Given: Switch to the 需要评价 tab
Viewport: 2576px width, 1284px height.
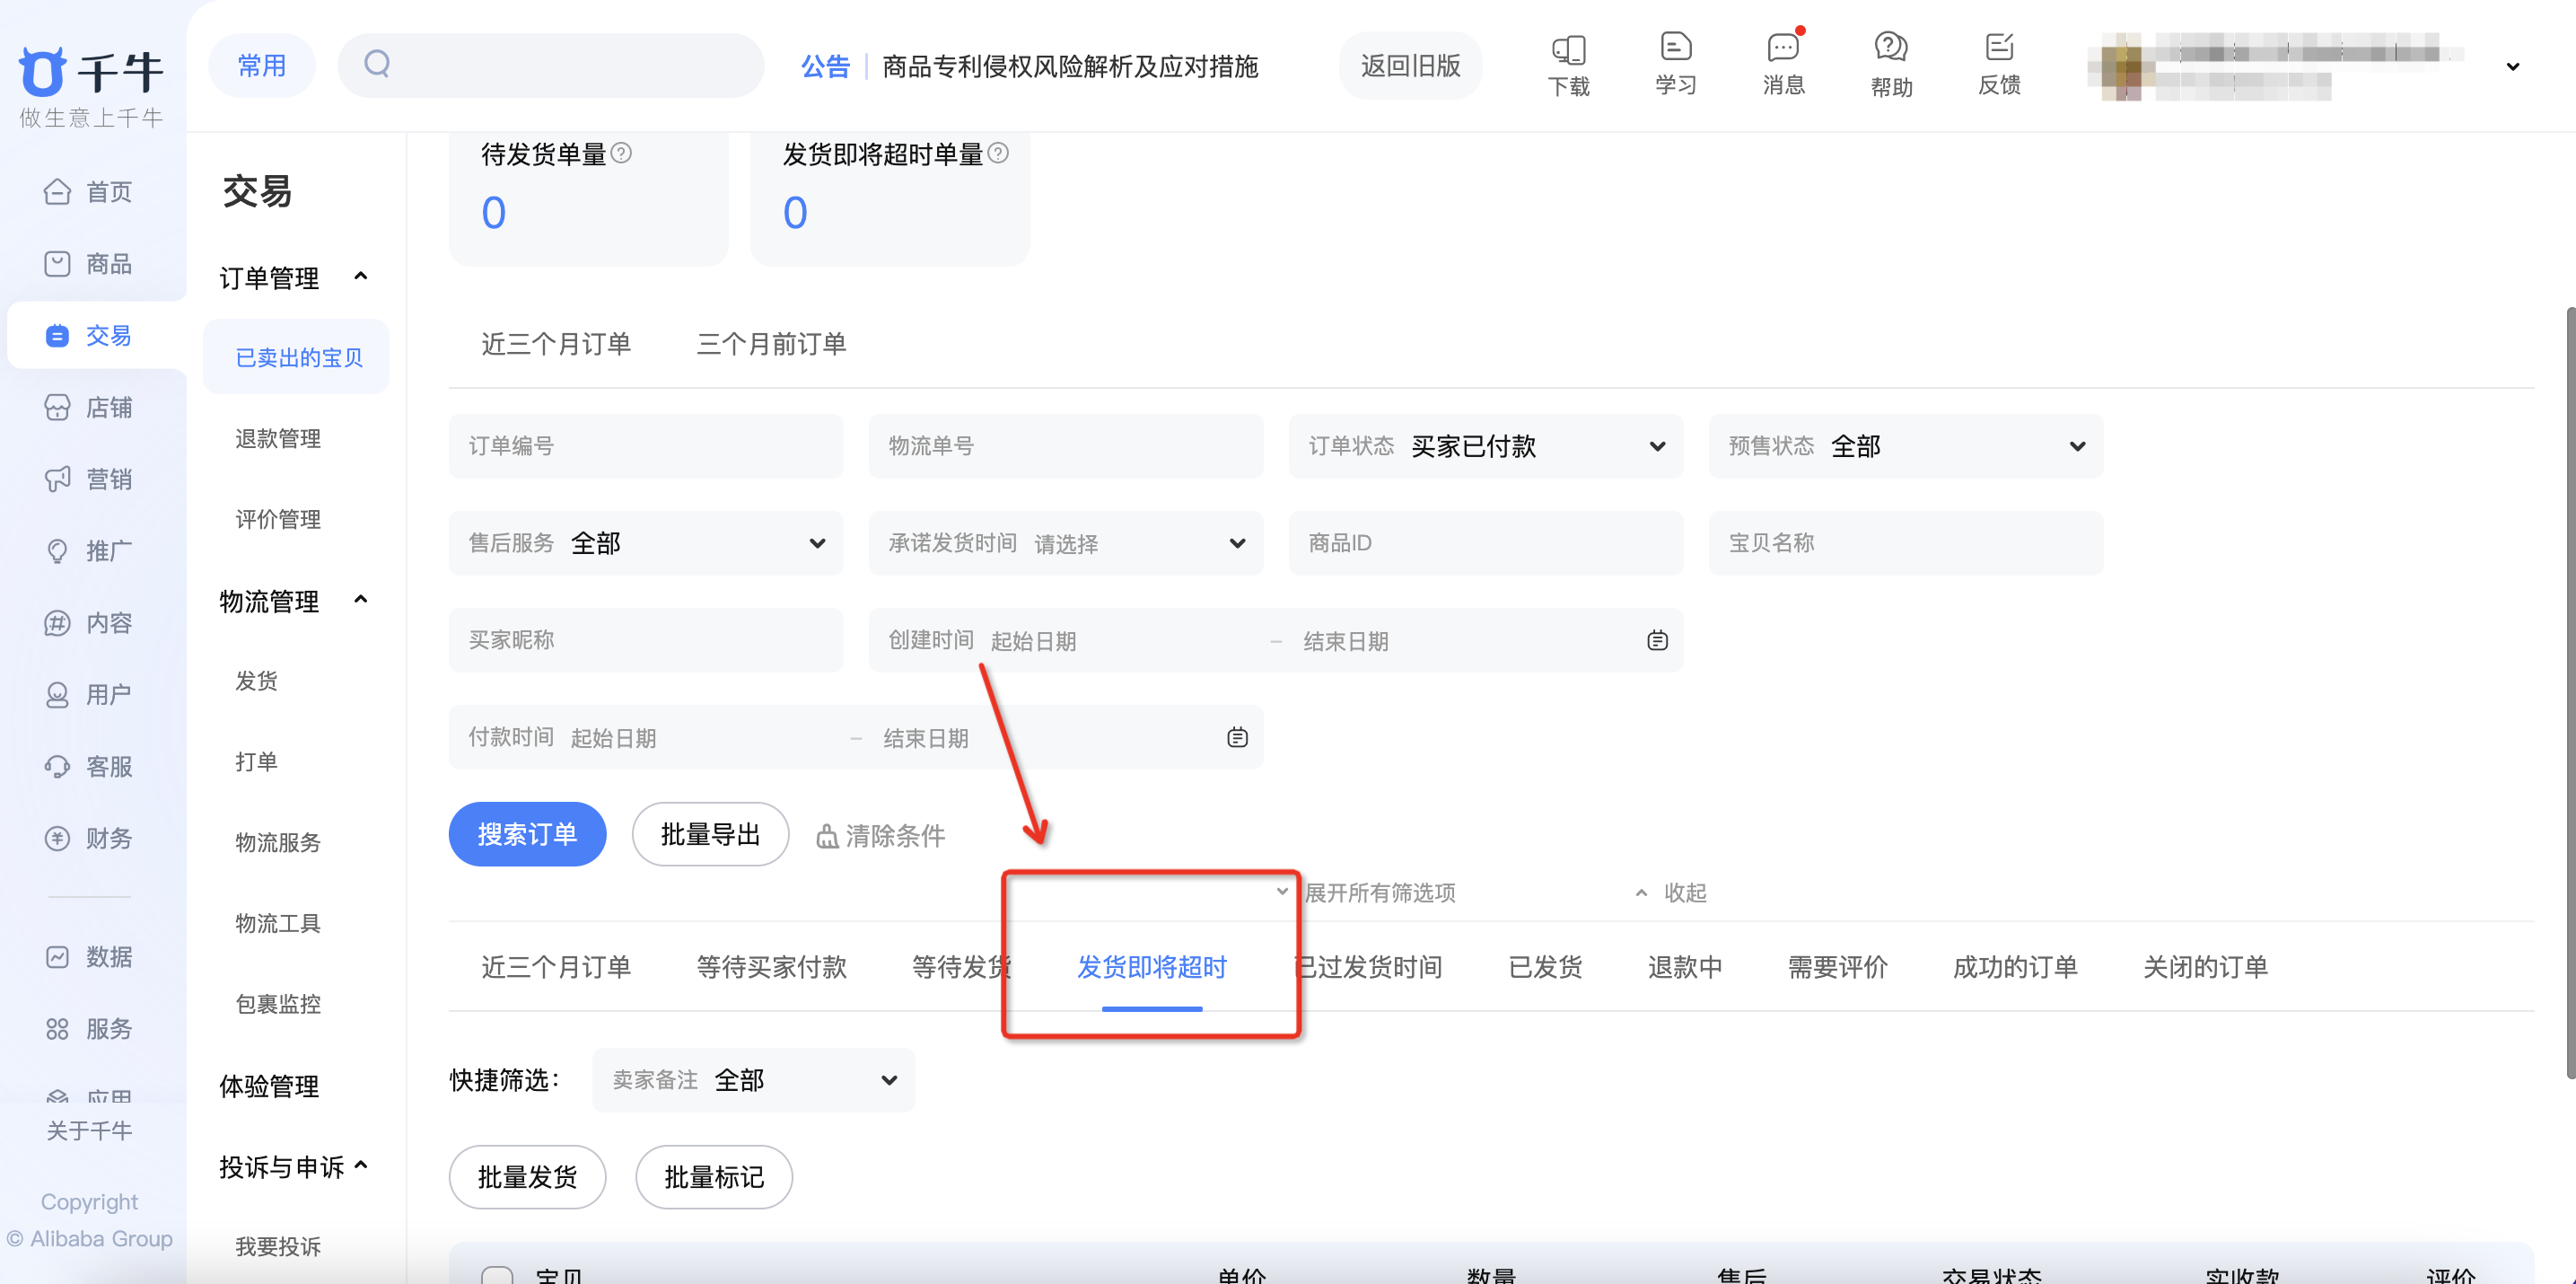Looking at the screenshot, I should click(1838, 967).
